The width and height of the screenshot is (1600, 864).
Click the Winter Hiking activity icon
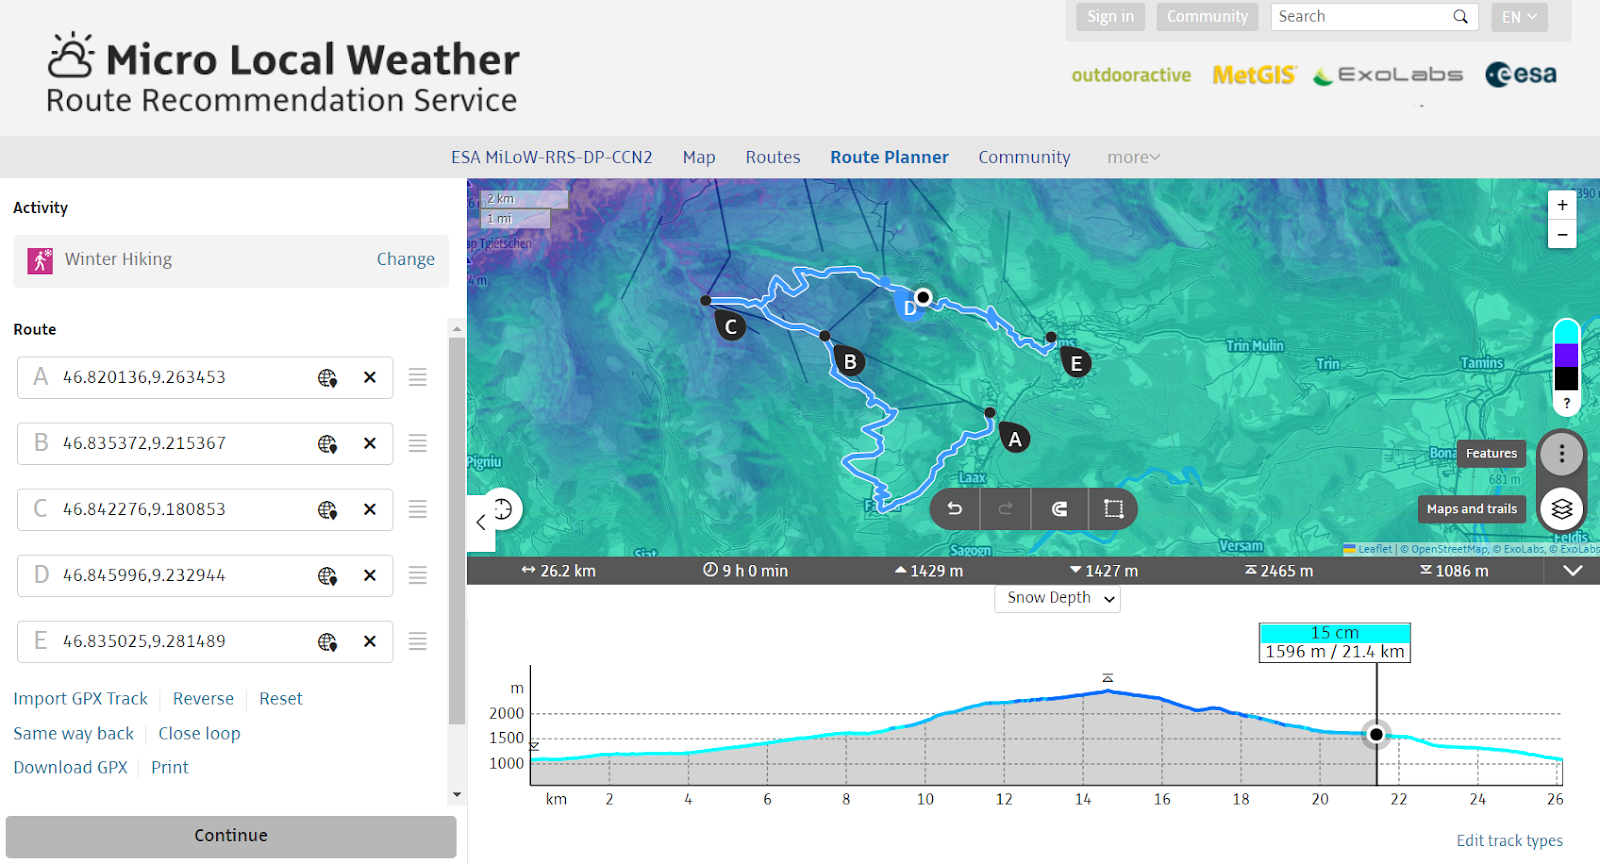pos(40,260)
